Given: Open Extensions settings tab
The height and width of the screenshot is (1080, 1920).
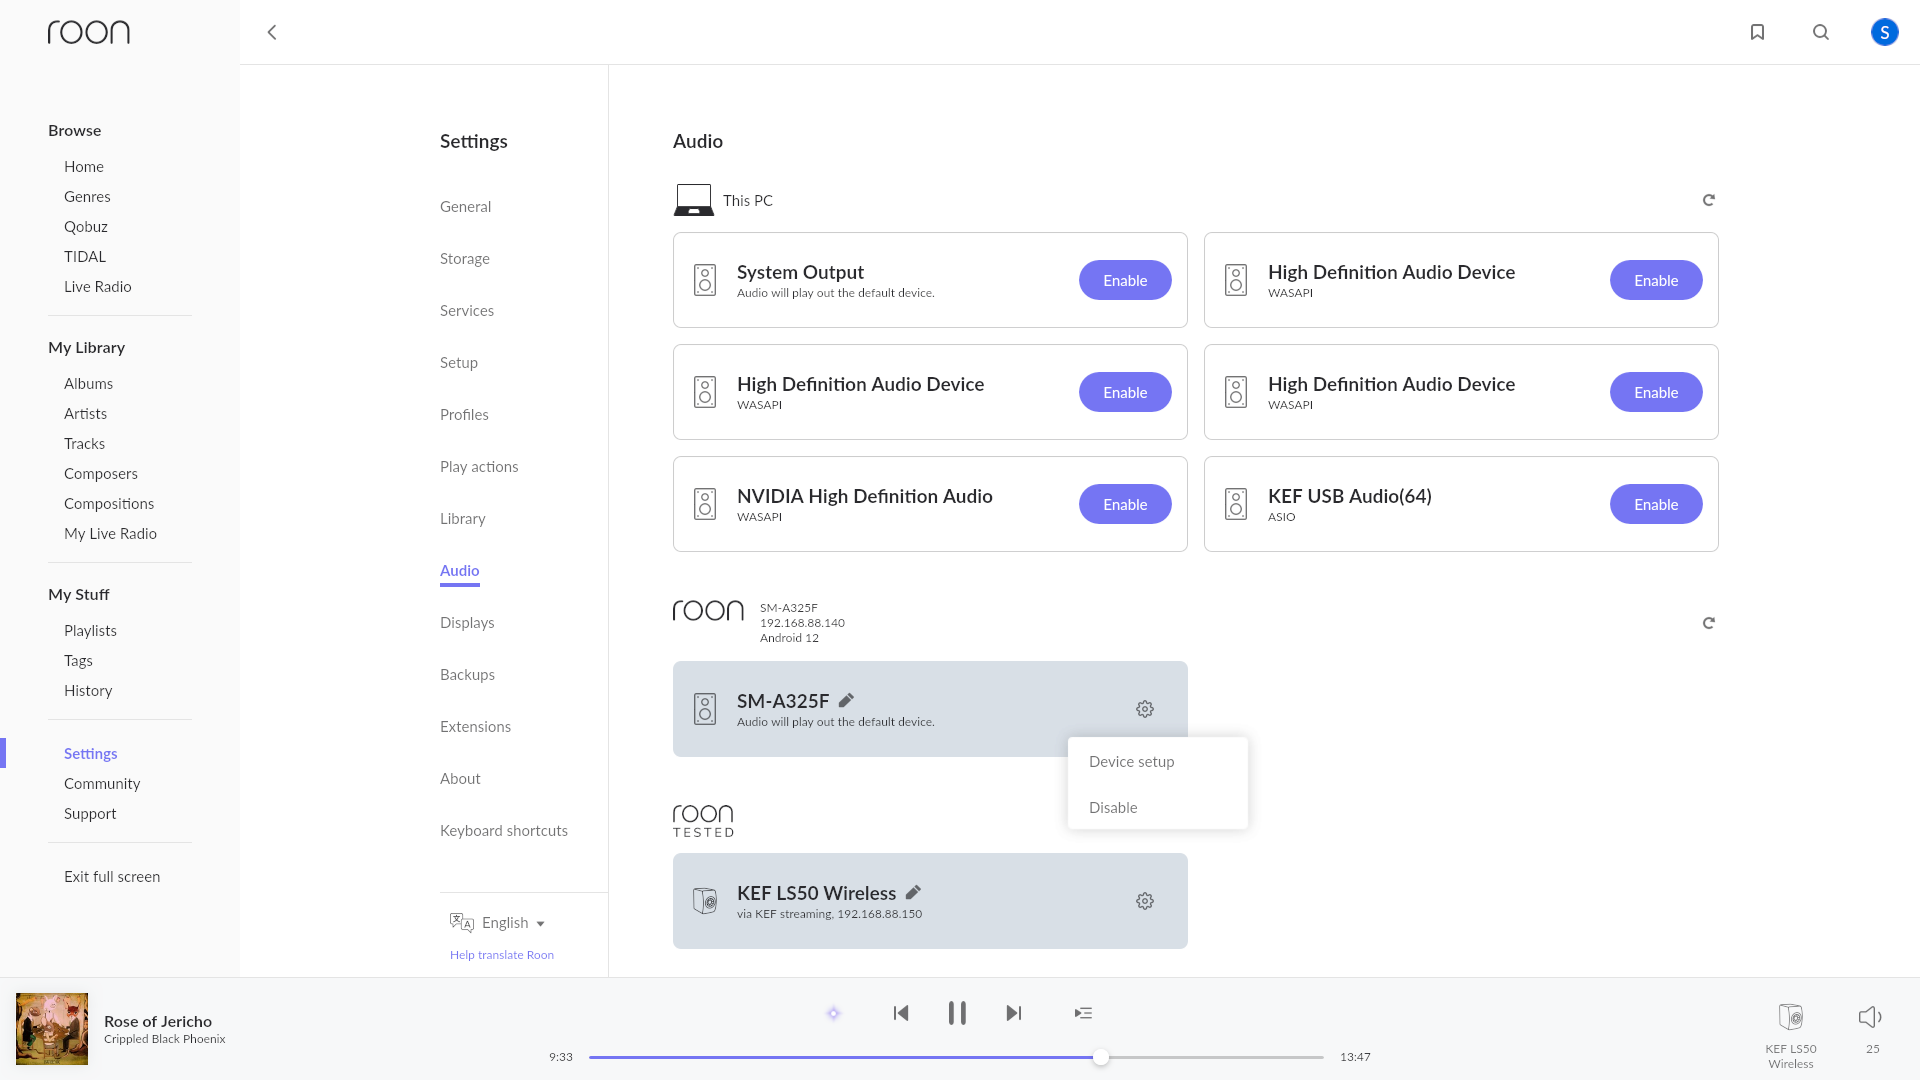Looking at the screenshot, I should coord(475,726).
